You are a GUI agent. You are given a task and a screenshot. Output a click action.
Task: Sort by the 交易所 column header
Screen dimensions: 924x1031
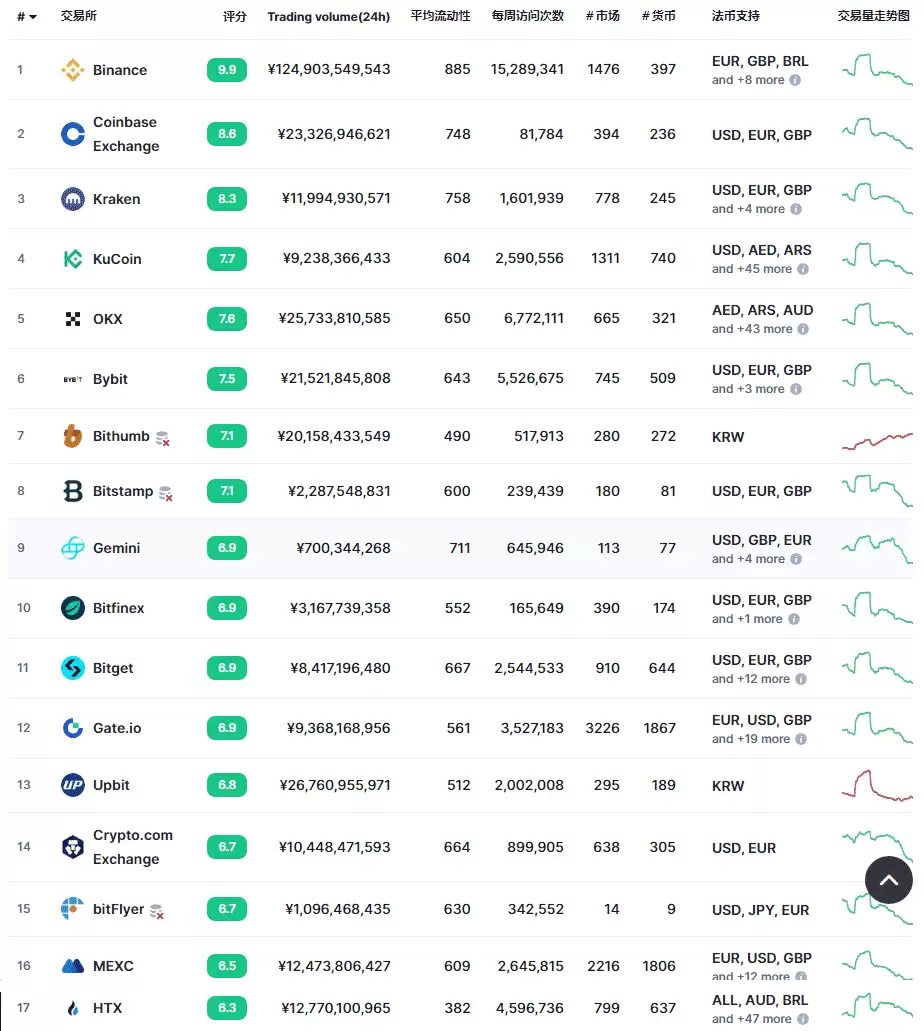tap(78, 16)
